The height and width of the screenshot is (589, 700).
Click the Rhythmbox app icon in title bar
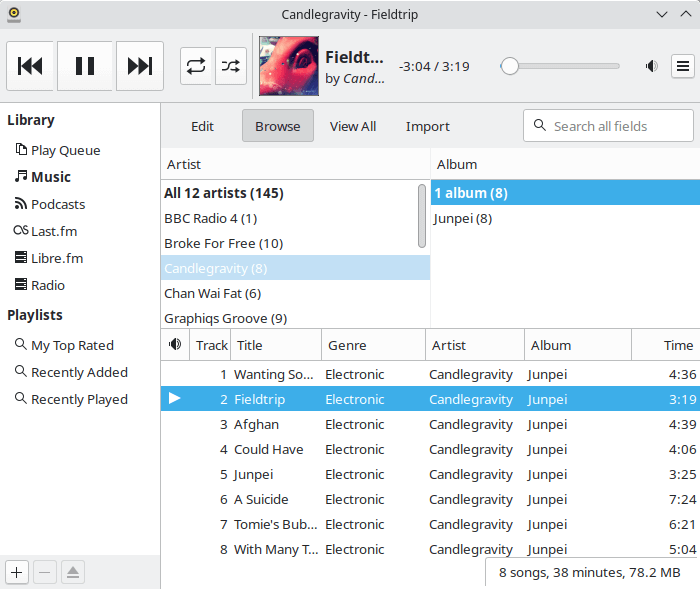click(x=14, y=14)
